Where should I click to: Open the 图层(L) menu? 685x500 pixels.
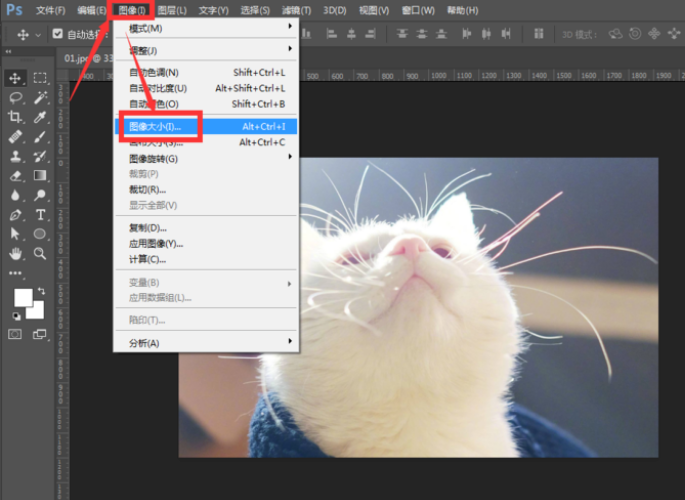point(172,10)
